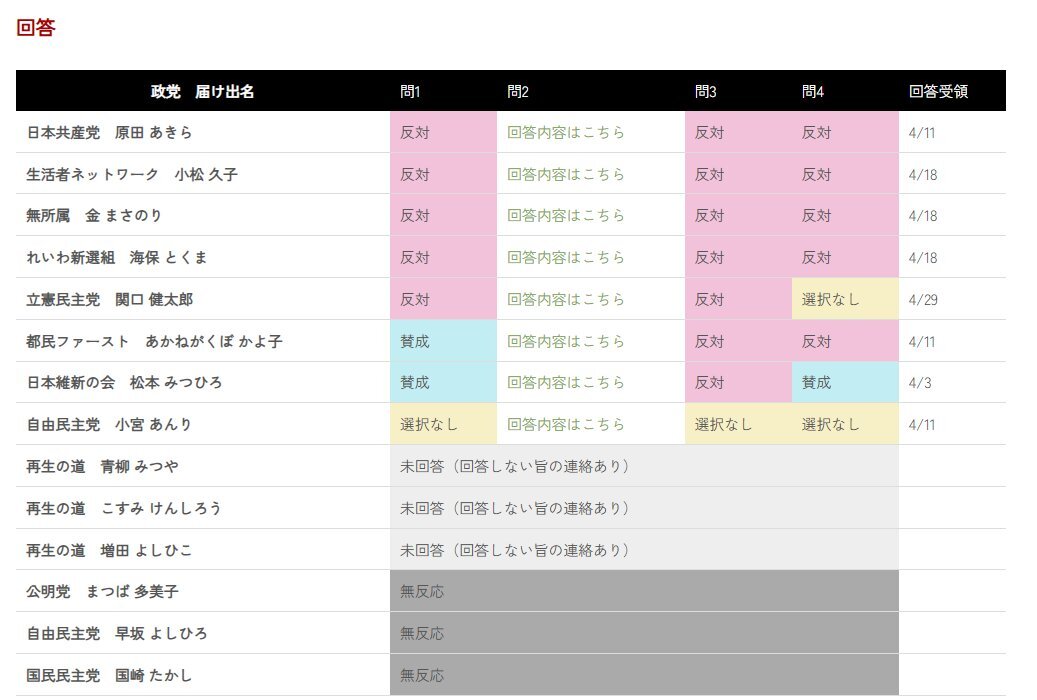The height and width of the screenshot is (700, 1037).
Task: Select the name 生活者ネットワーク 小松 久子
Action: [132, 175]
